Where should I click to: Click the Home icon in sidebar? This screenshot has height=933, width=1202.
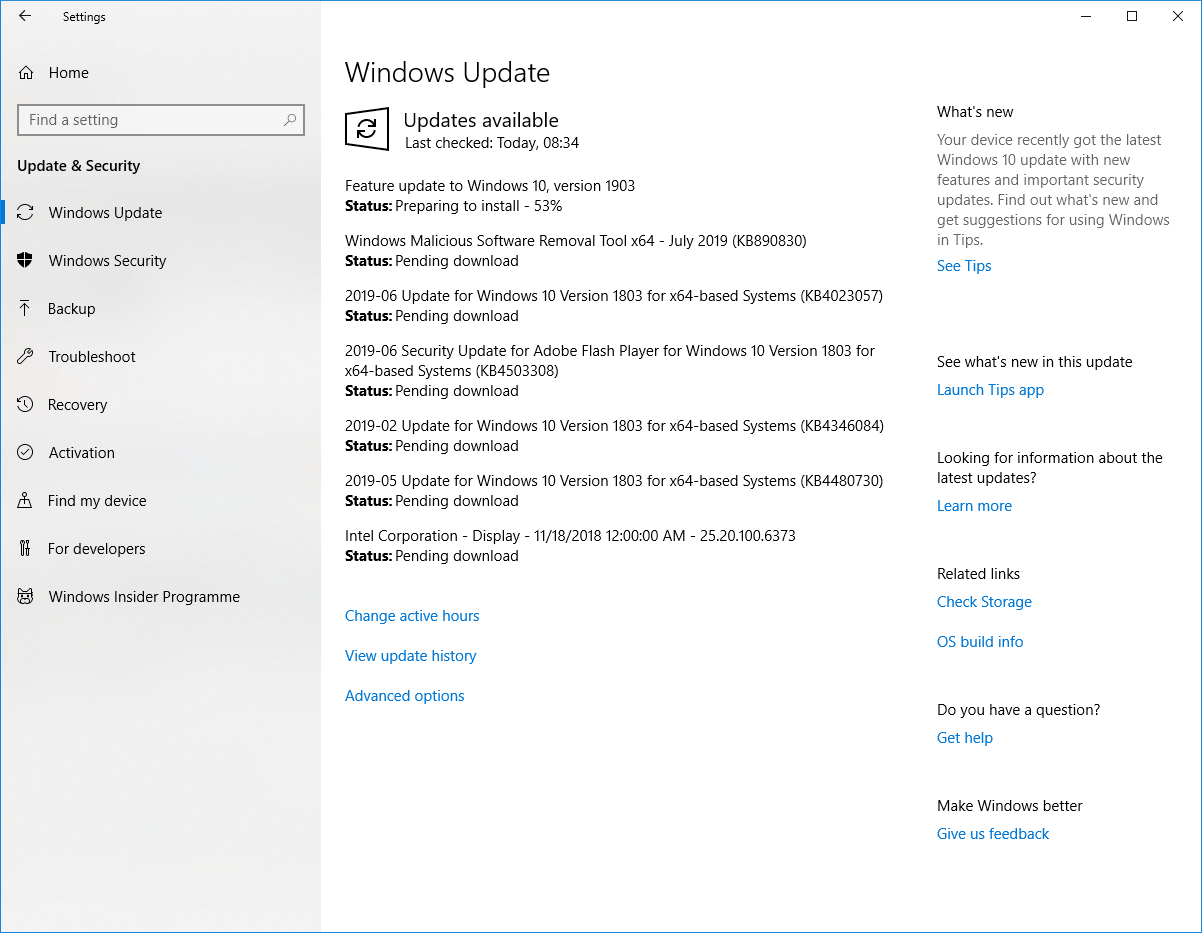coord(27,72)
